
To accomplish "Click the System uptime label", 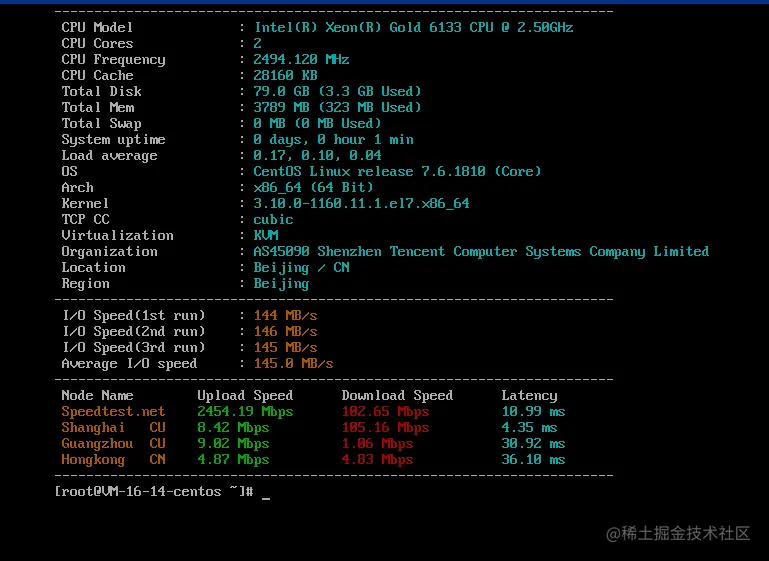I will (113, 139).
